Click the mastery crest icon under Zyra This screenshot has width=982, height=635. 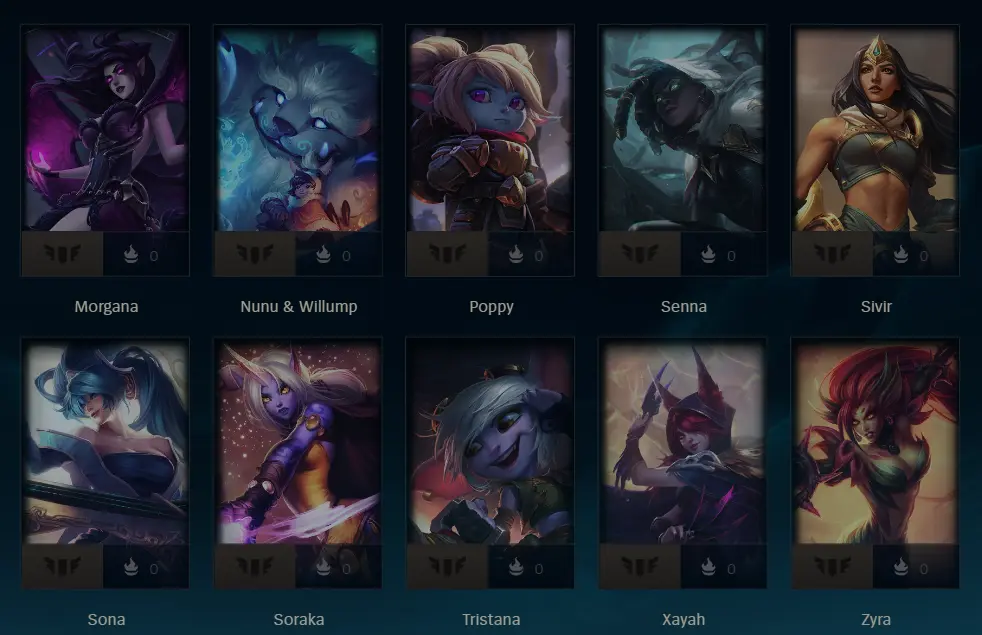click(x=832, y=567)
